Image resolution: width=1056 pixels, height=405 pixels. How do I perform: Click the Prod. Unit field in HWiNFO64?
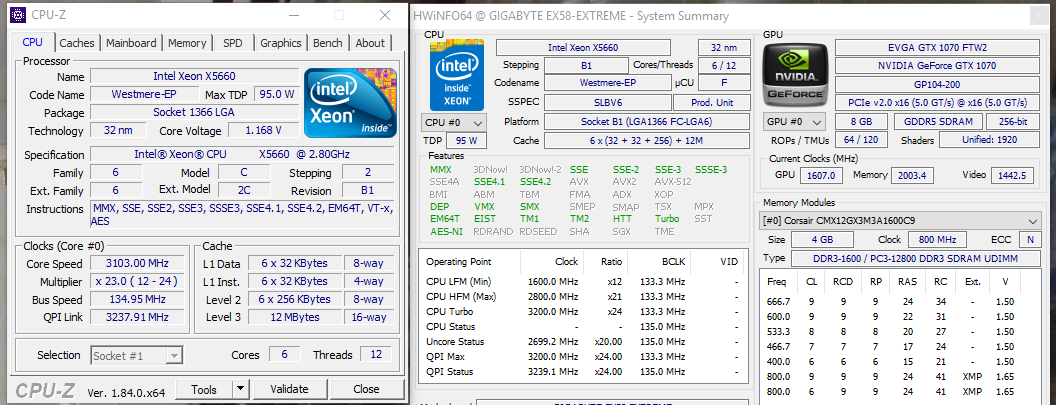coord(711,102)
